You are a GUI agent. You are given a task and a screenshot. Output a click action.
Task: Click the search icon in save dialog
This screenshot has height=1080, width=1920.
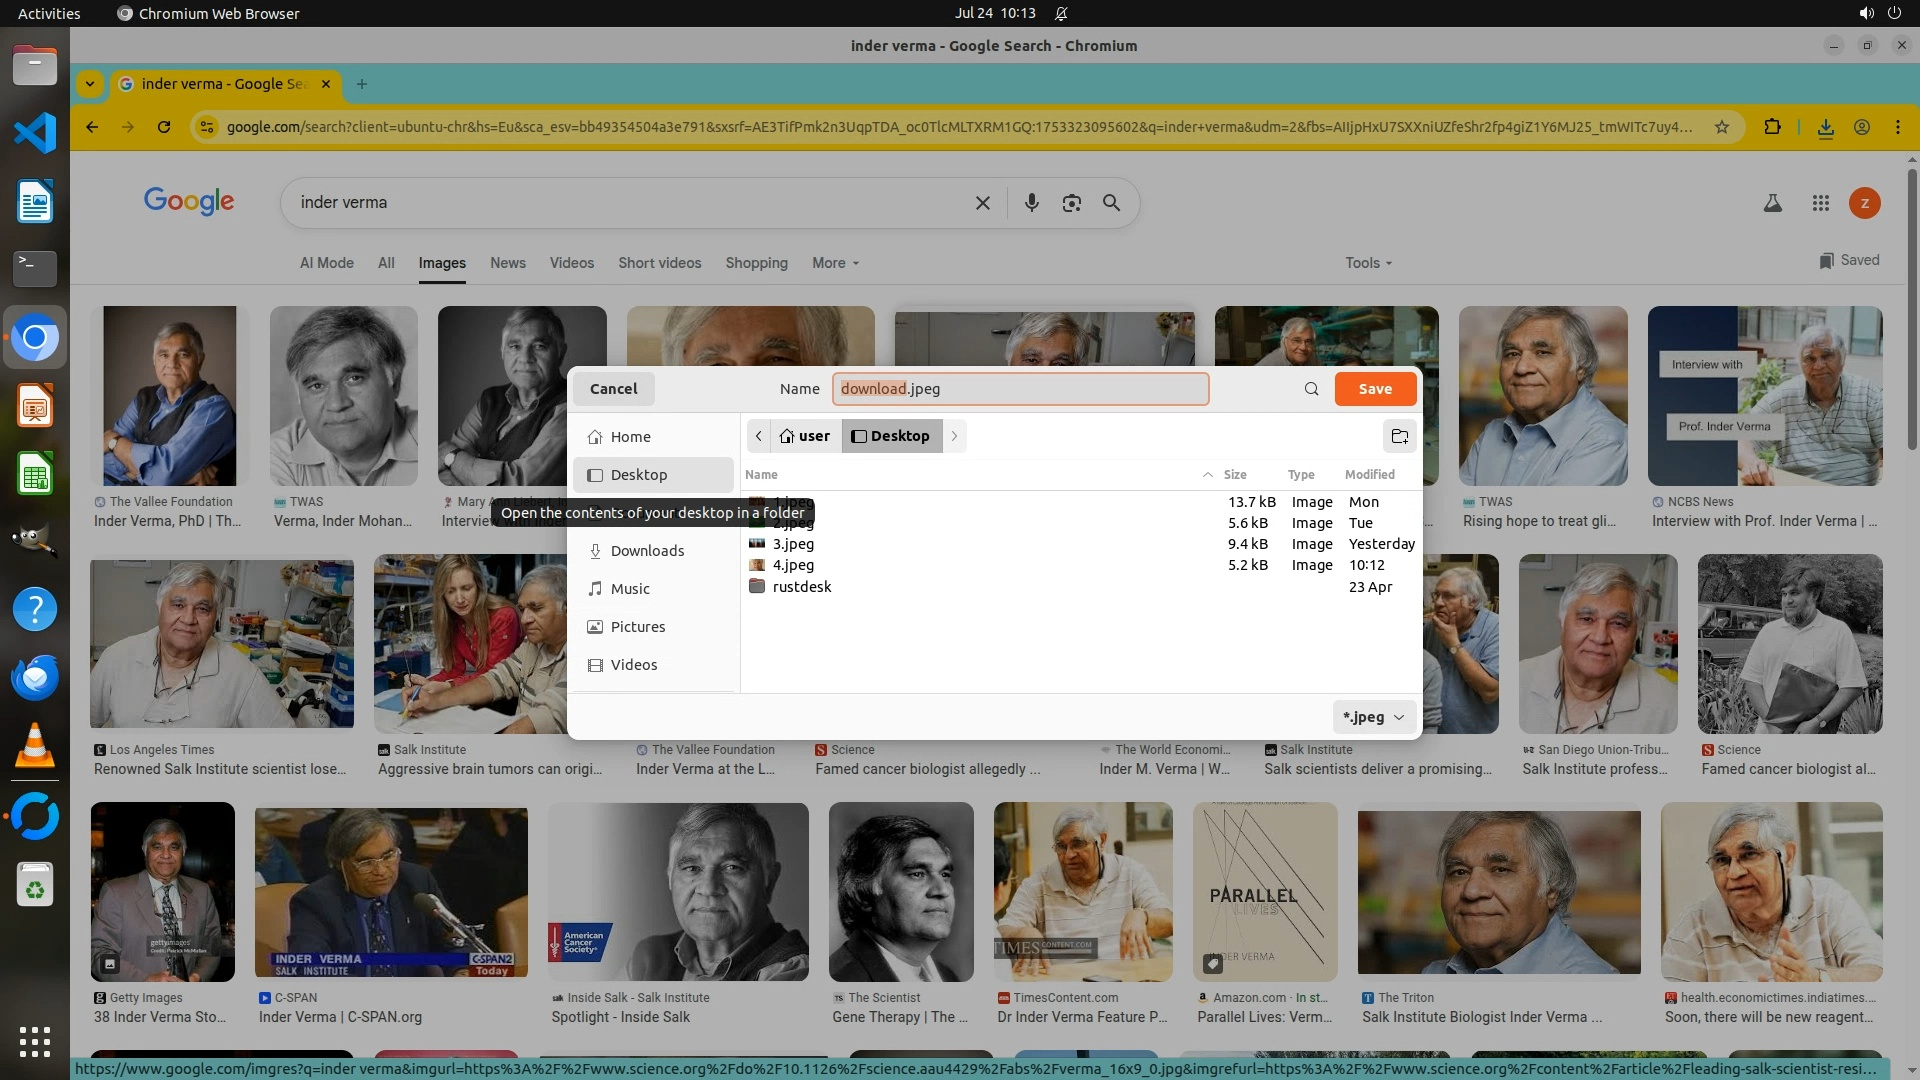tap(1311, 389)
